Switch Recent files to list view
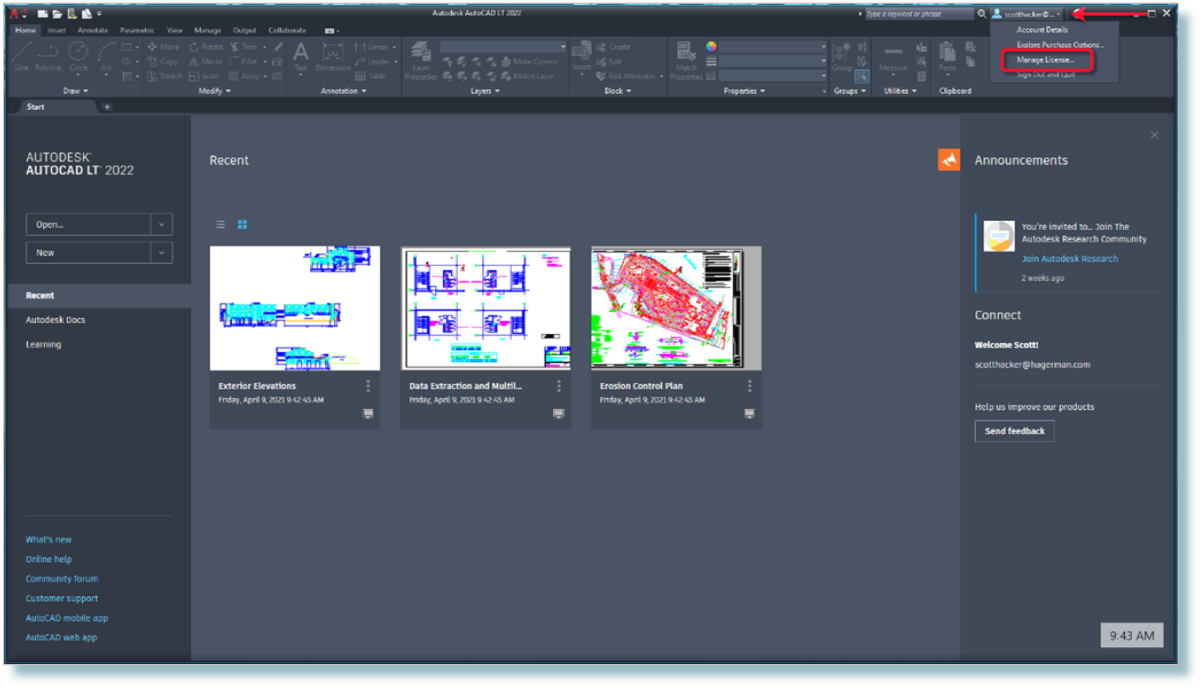The width and height of the screenshot is (1203, 690). (x=220, y=224)
